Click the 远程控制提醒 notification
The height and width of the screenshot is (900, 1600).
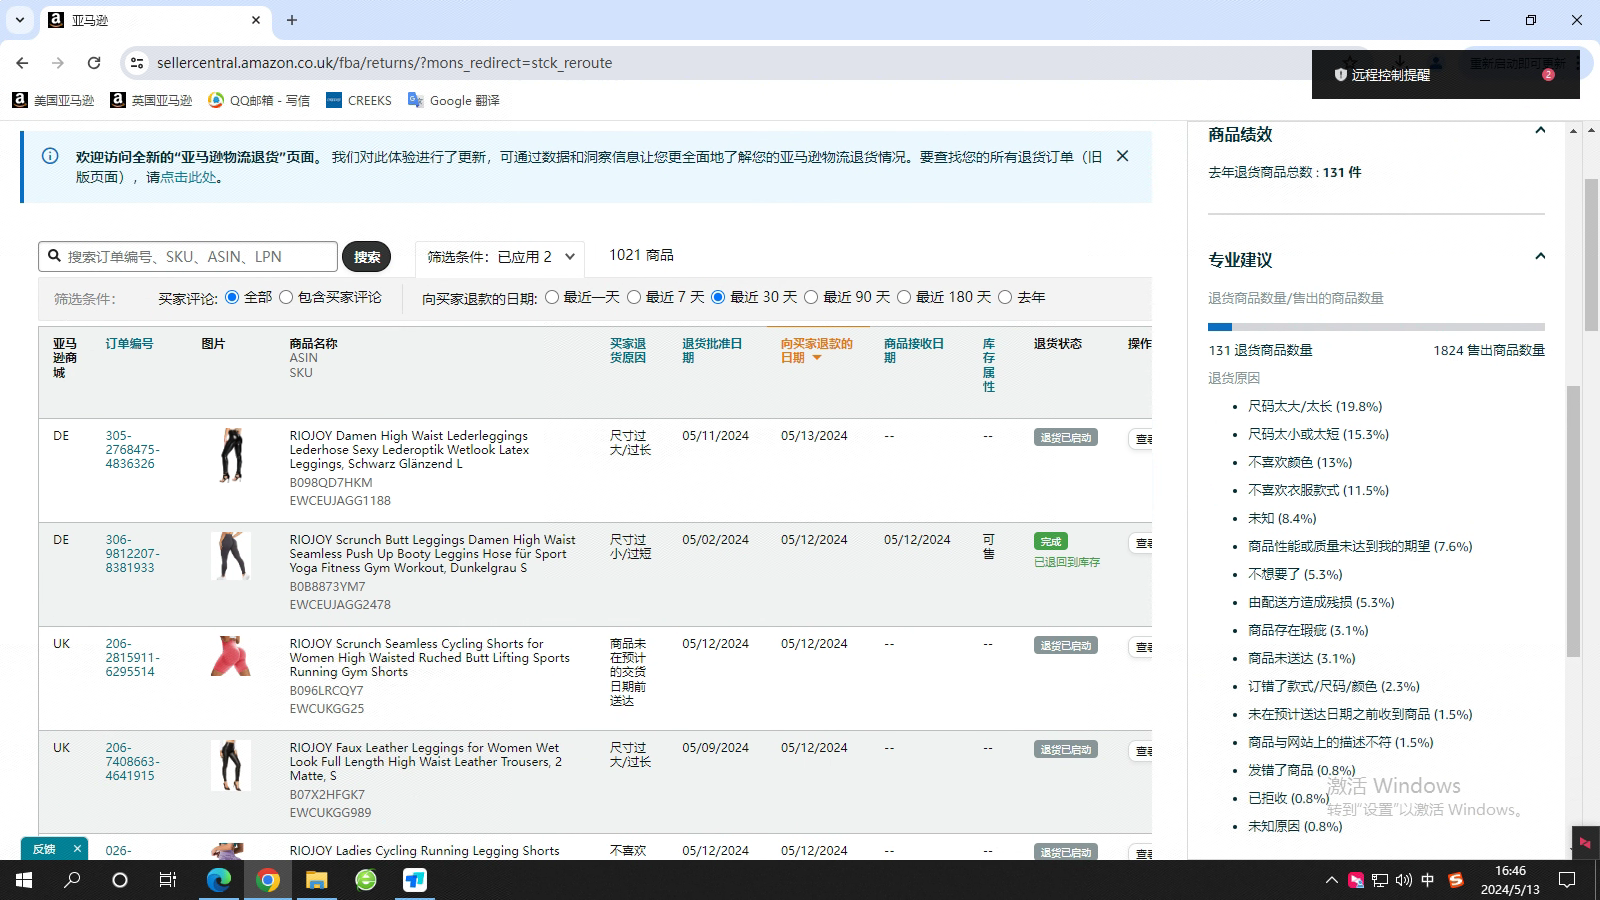[1445, 75]
